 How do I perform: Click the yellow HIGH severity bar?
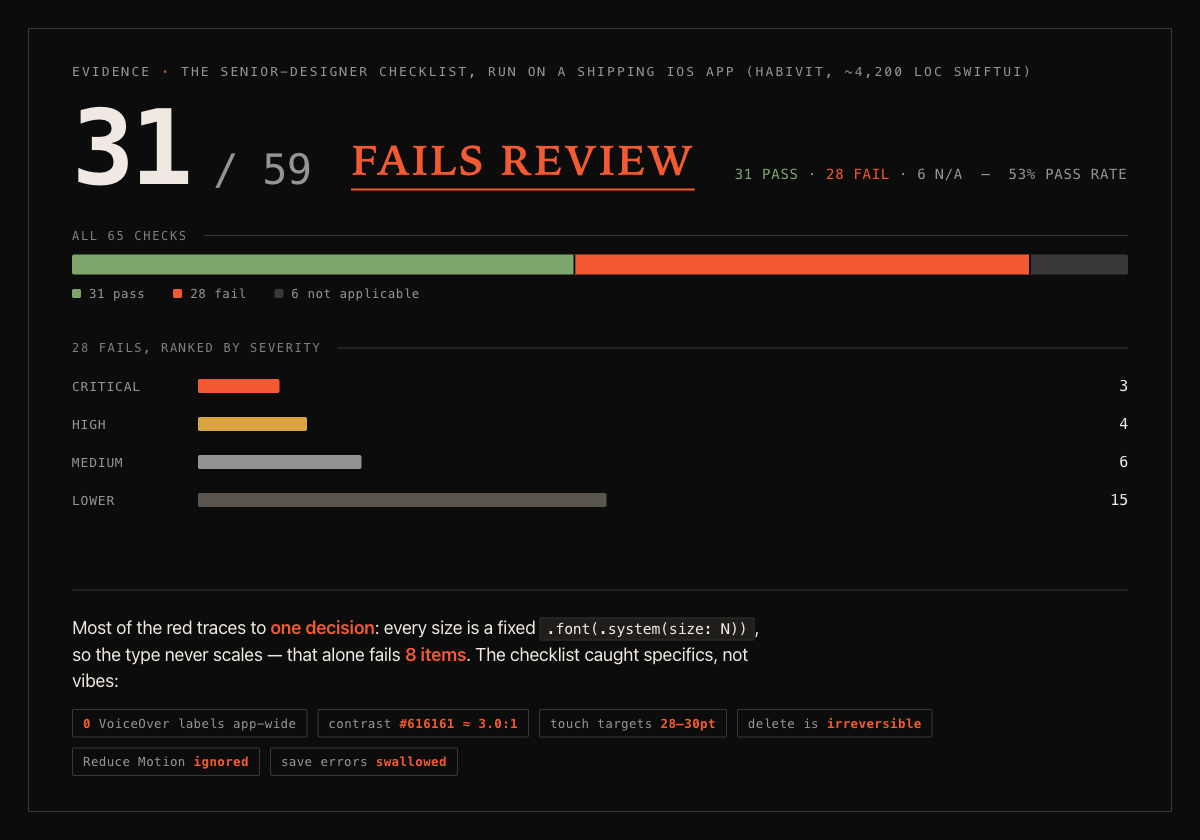pos(252,424)
